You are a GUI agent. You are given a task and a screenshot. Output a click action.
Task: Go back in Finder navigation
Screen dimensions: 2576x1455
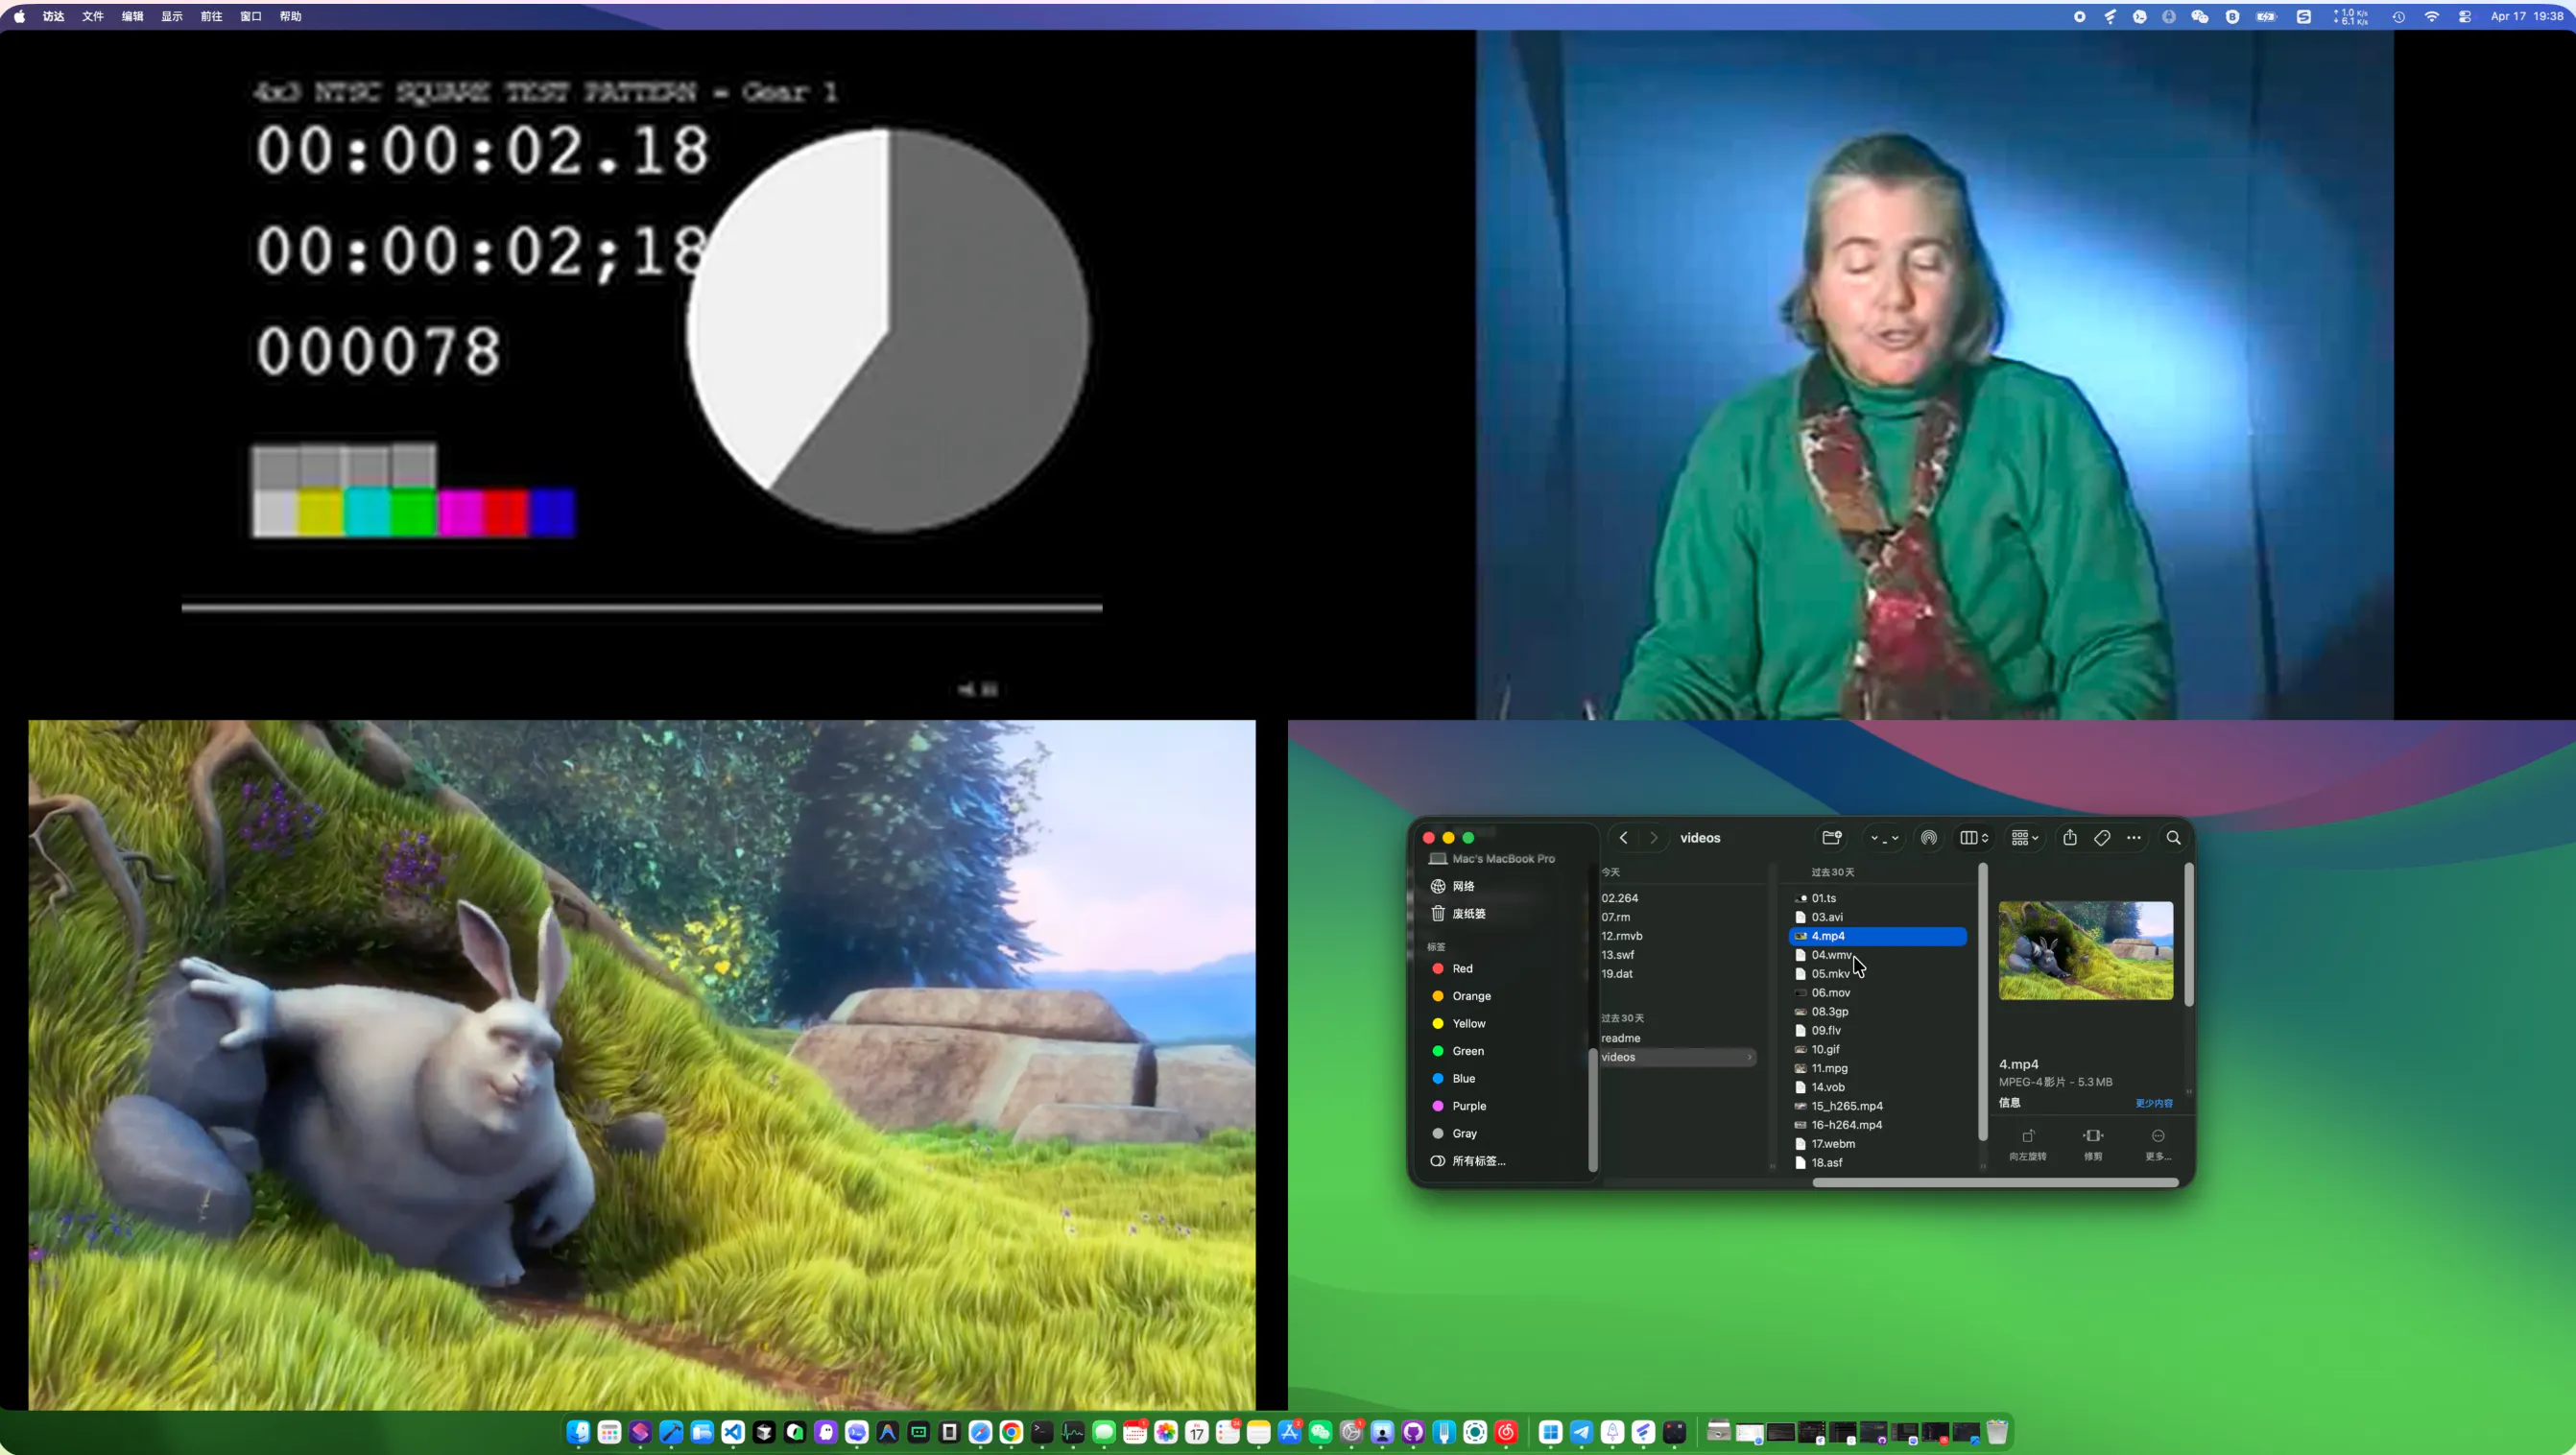pyautogui.click(x=1623, y=838)
